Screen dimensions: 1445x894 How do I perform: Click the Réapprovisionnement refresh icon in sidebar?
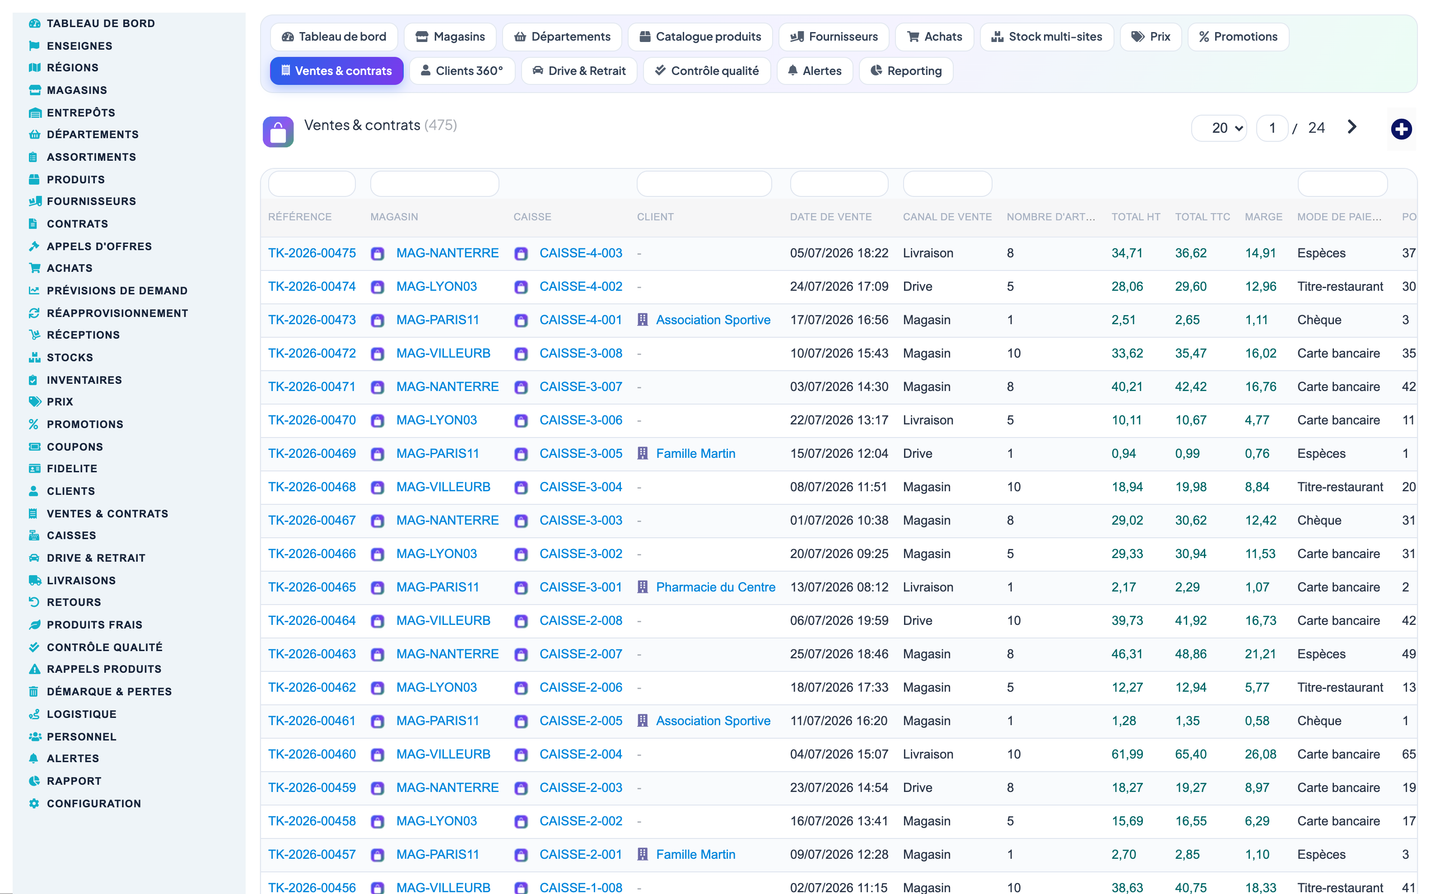click(34, 313)
